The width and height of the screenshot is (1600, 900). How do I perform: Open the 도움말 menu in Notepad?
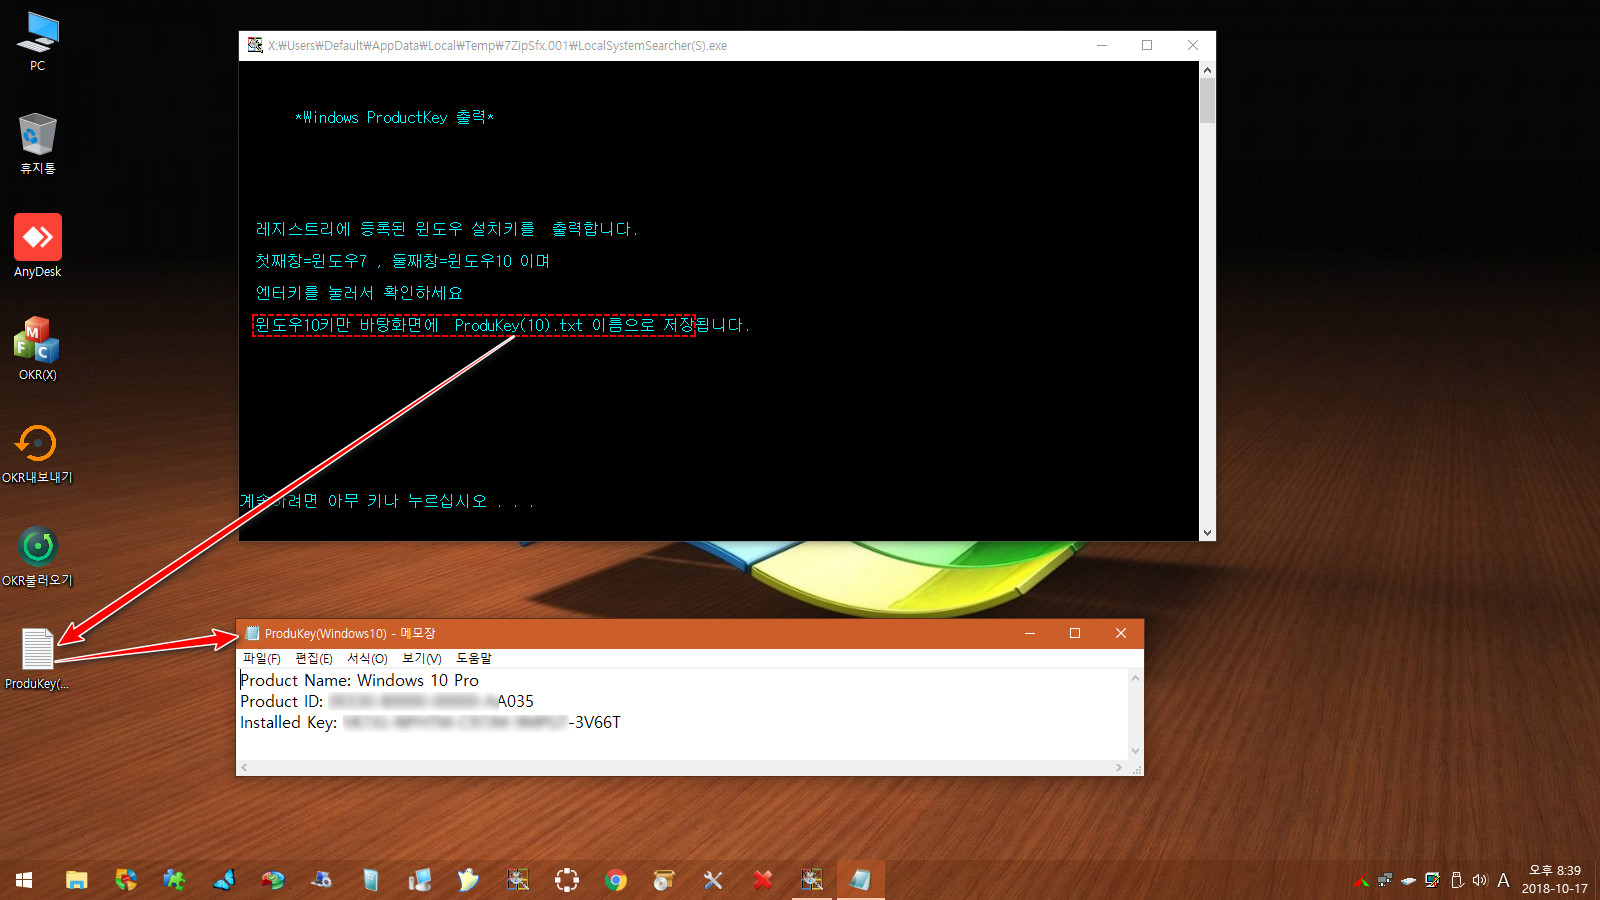[474, 658]
